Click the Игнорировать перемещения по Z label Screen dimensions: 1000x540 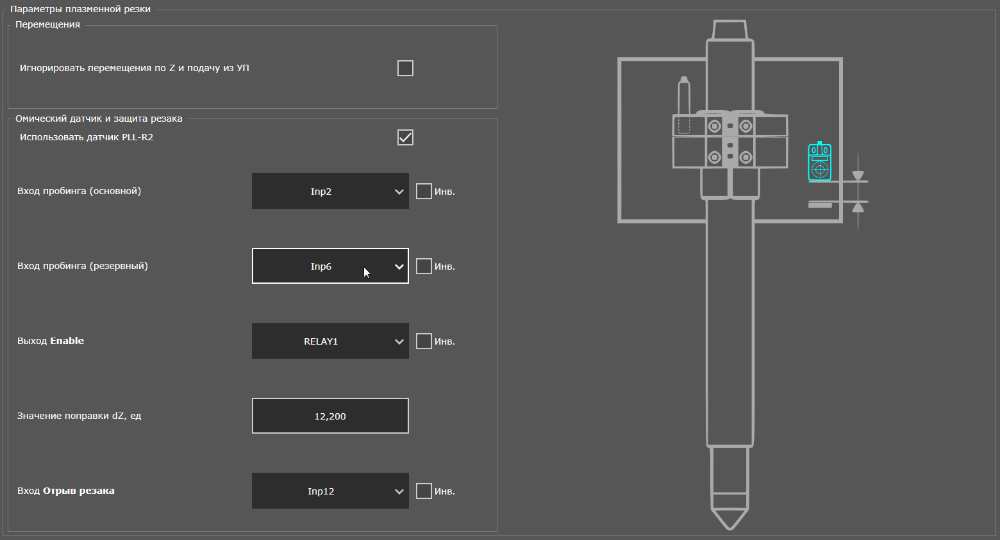click(x=135, y=68)
